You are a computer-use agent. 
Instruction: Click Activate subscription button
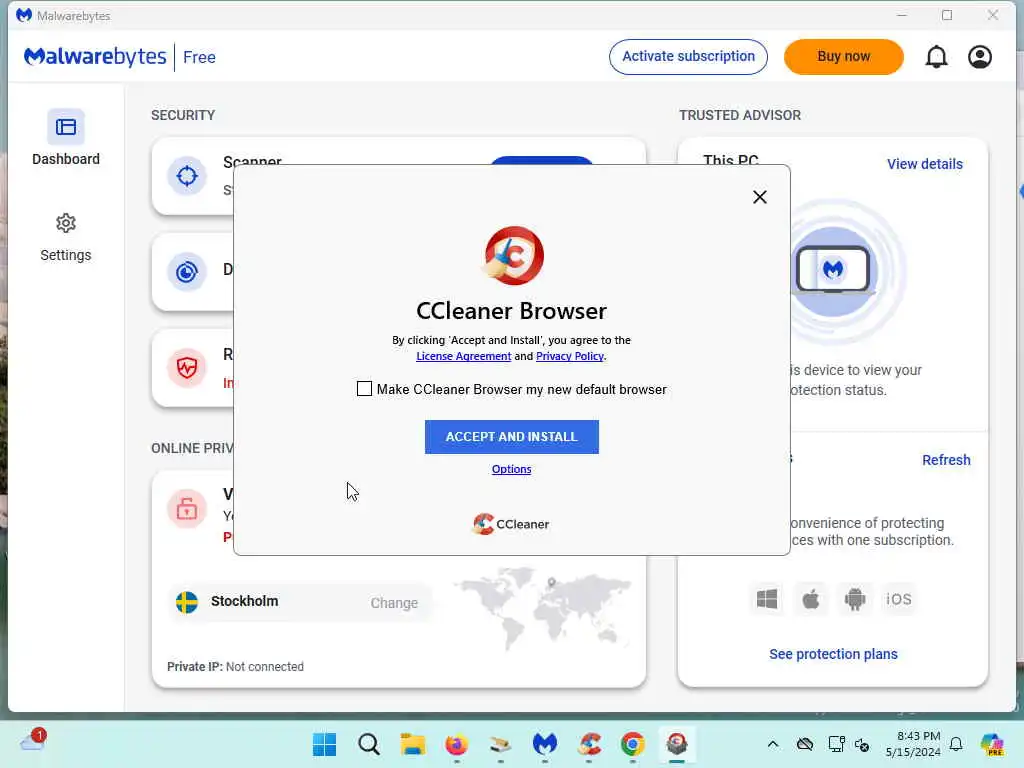[x=688, y=57]
